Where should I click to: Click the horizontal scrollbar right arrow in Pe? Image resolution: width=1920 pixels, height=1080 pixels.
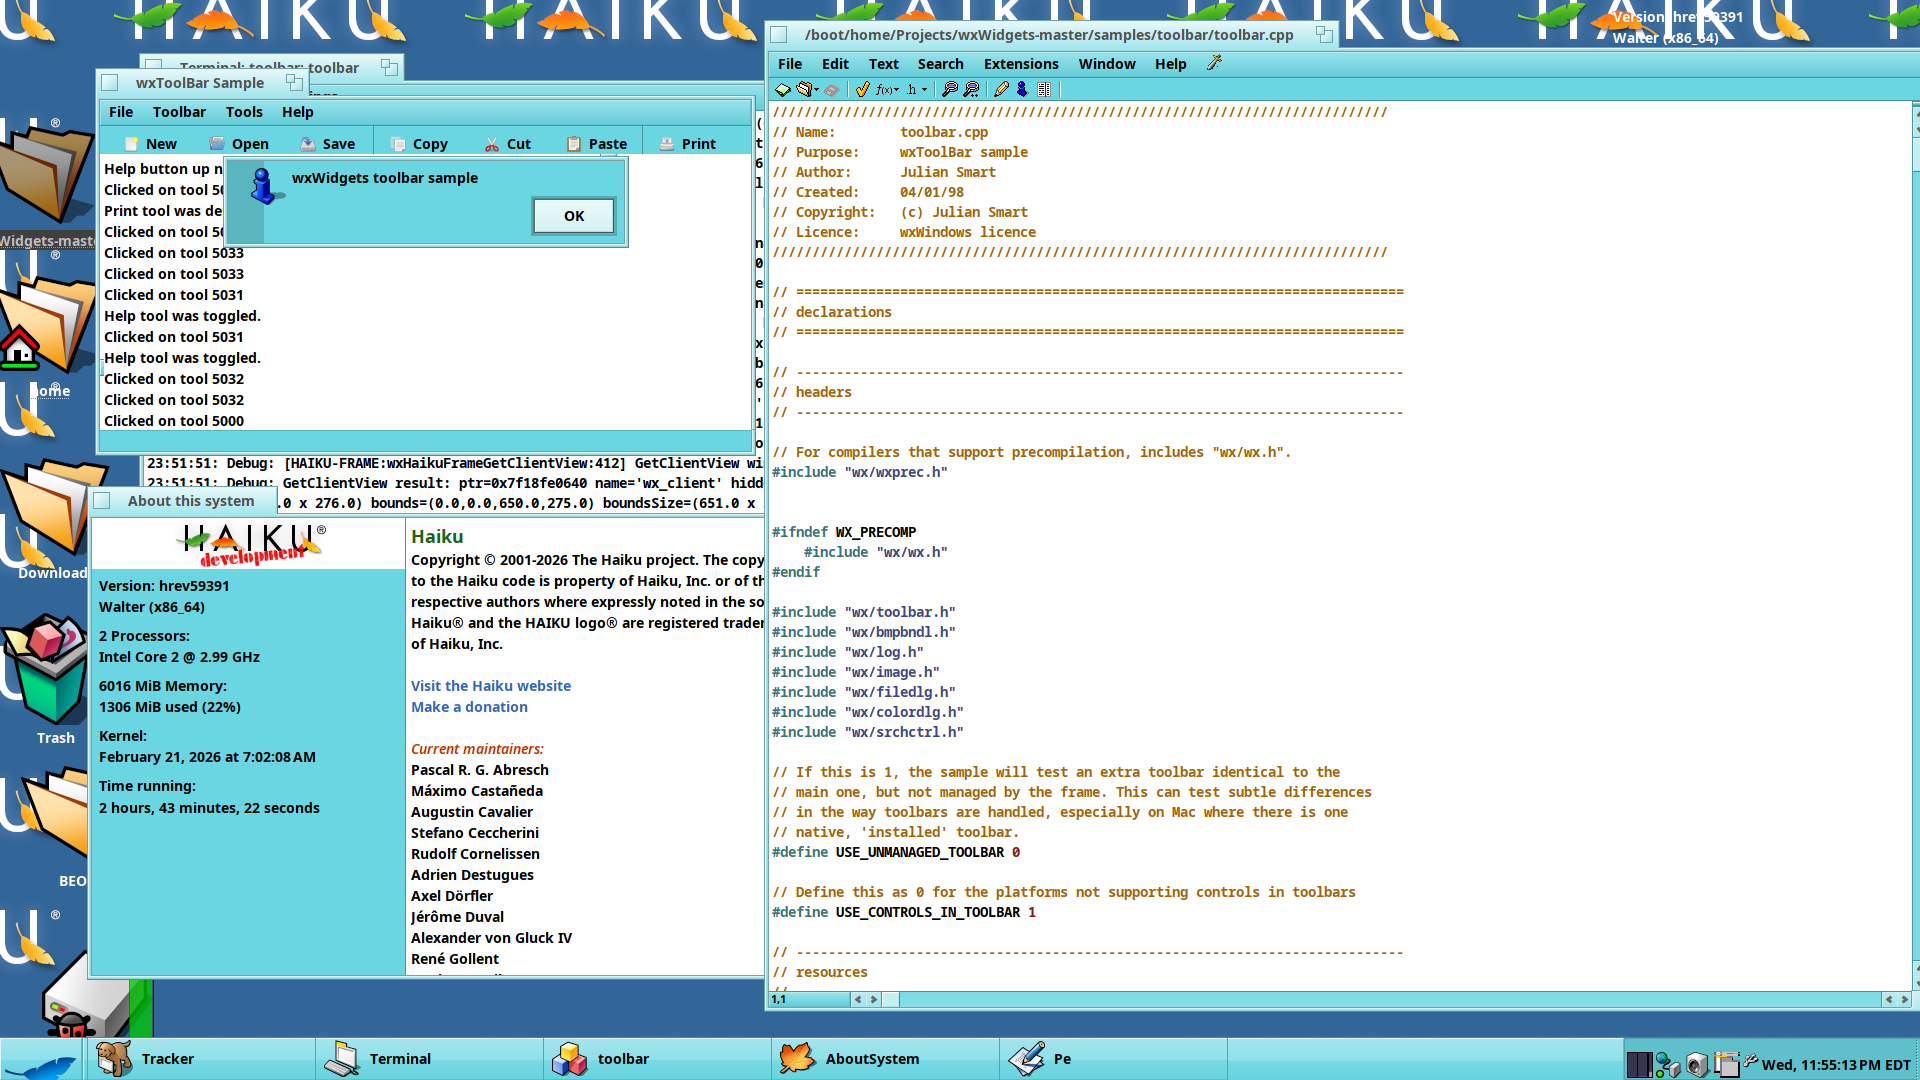[1904, 999]
